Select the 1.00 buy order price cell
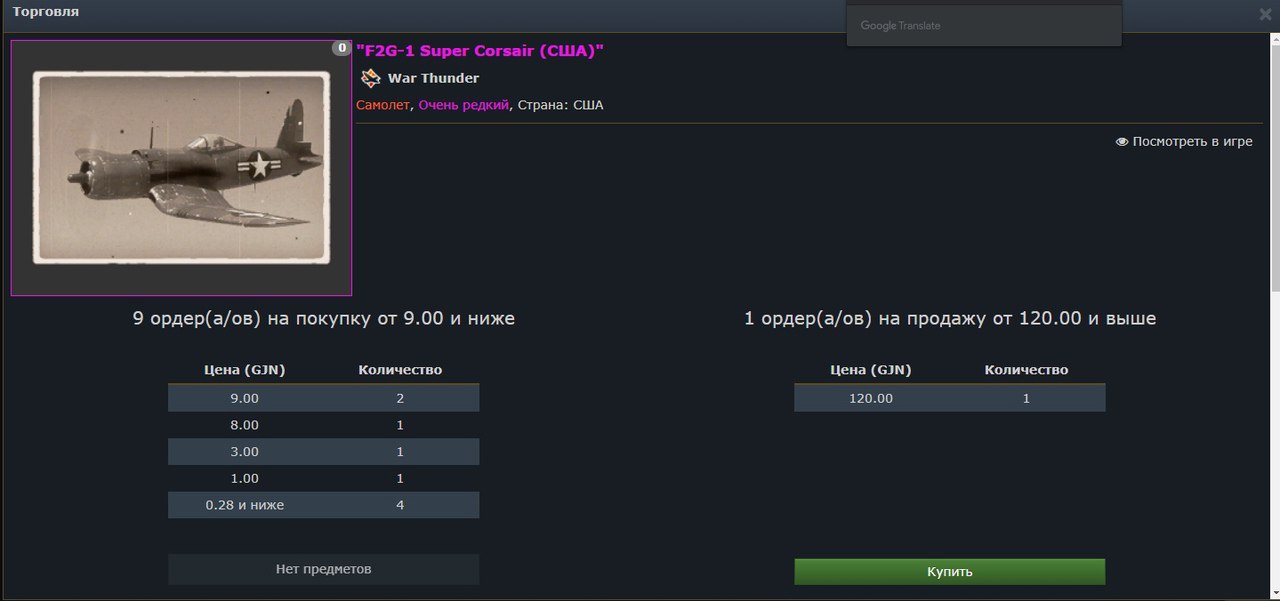Screen dimensions: 1280x601 pos(245,478)
